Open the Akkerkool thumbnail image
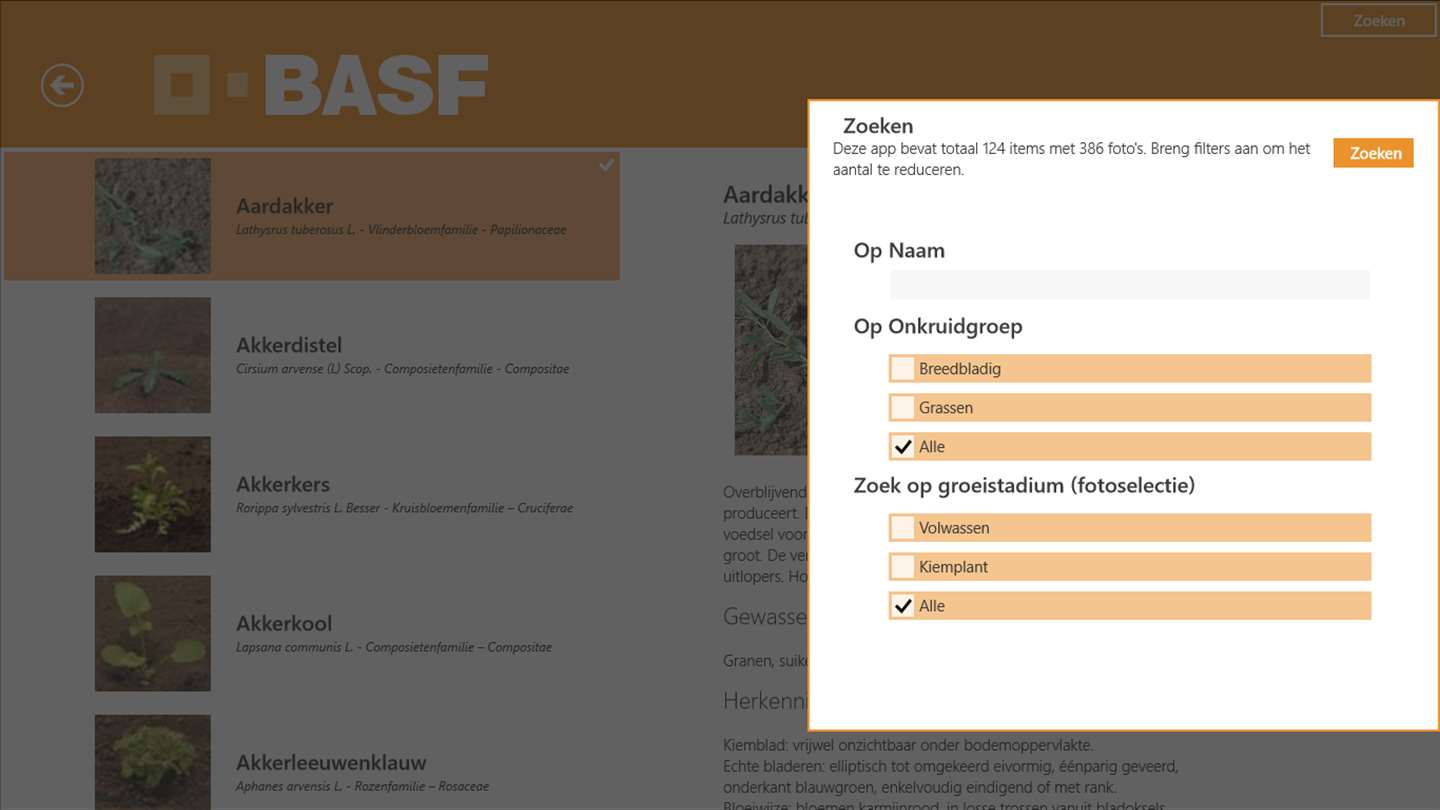1440x810 pixels. coord(152,633)
